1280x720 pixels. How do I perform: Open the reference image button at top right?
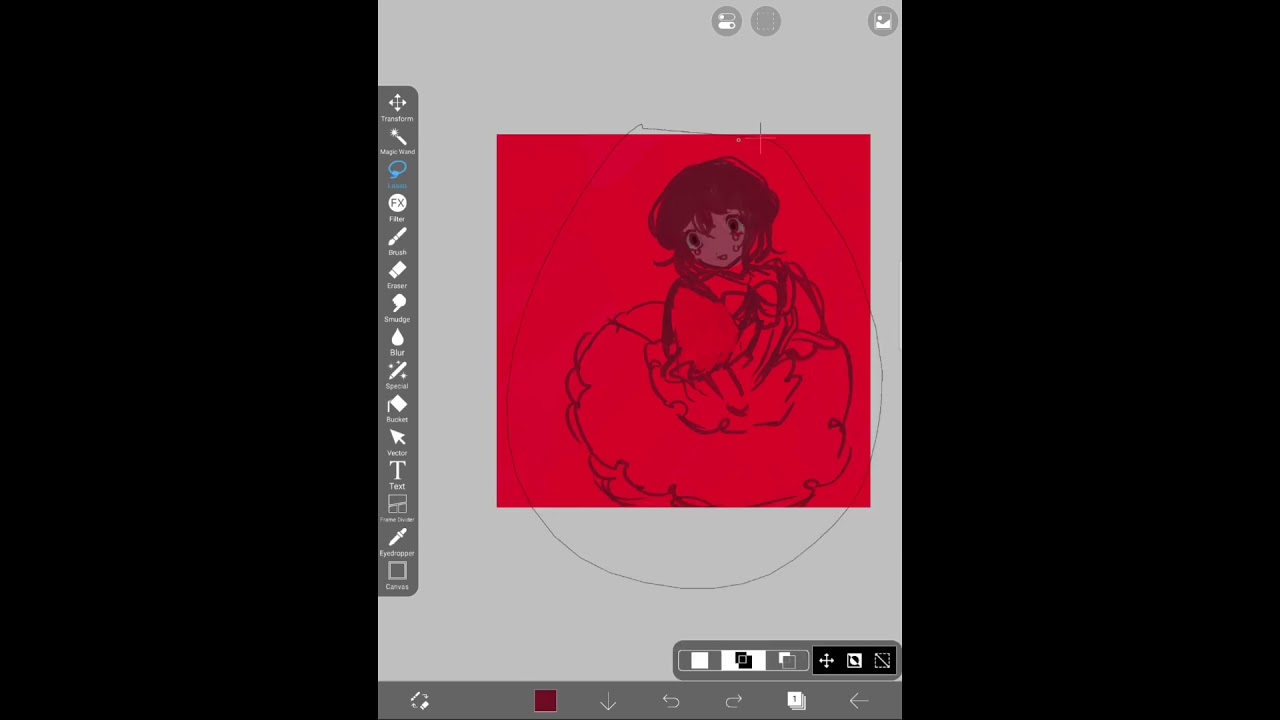(883, 21)
